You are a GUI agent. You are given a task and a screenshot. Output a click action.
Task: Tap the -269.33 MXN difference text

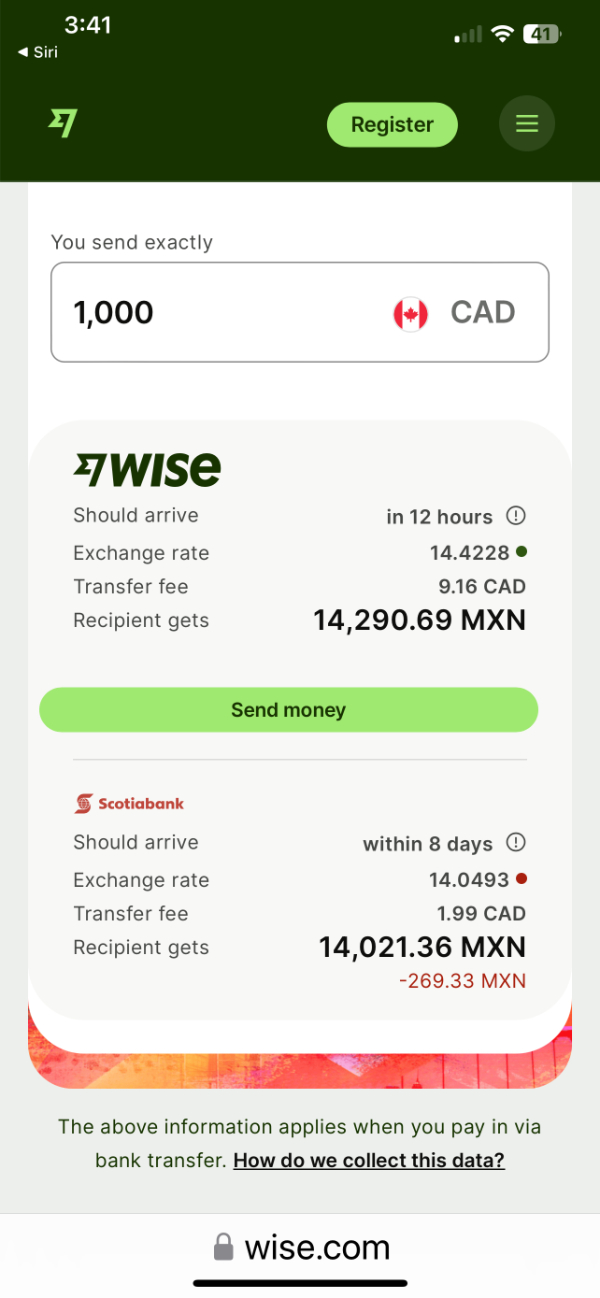[x=462, y=981]
